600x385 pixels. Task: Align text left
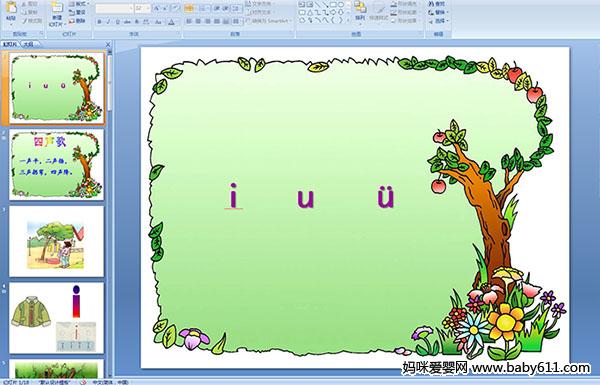point(189,21)
